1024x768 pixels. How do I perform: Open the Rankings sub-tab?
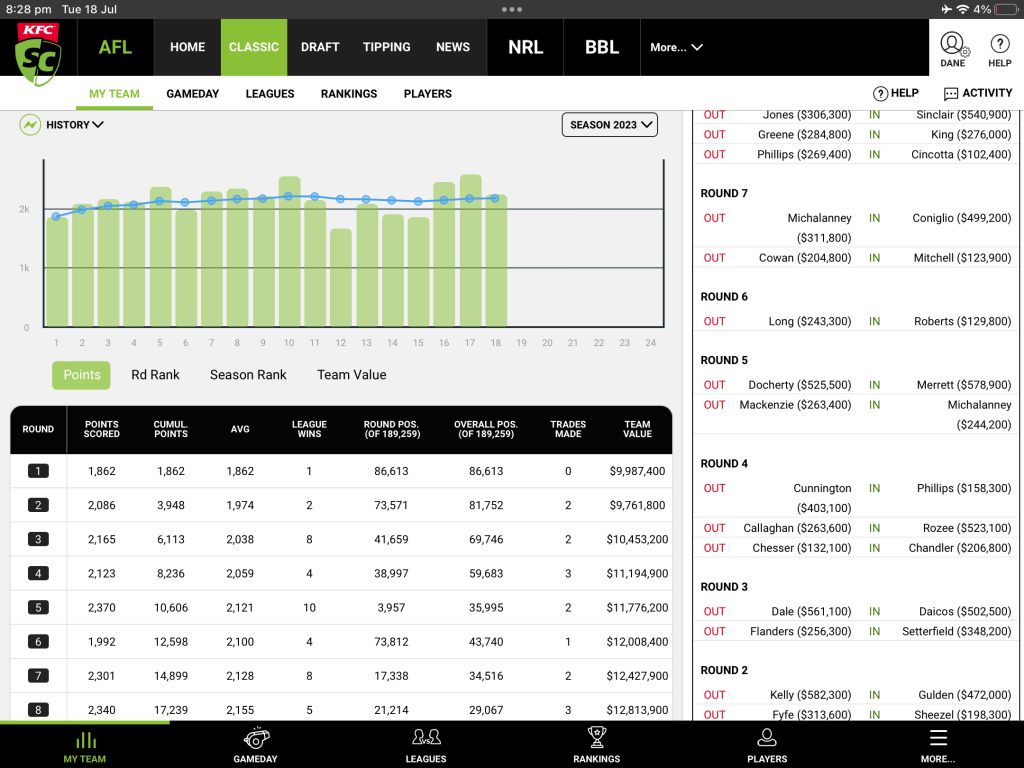point(349,94)
